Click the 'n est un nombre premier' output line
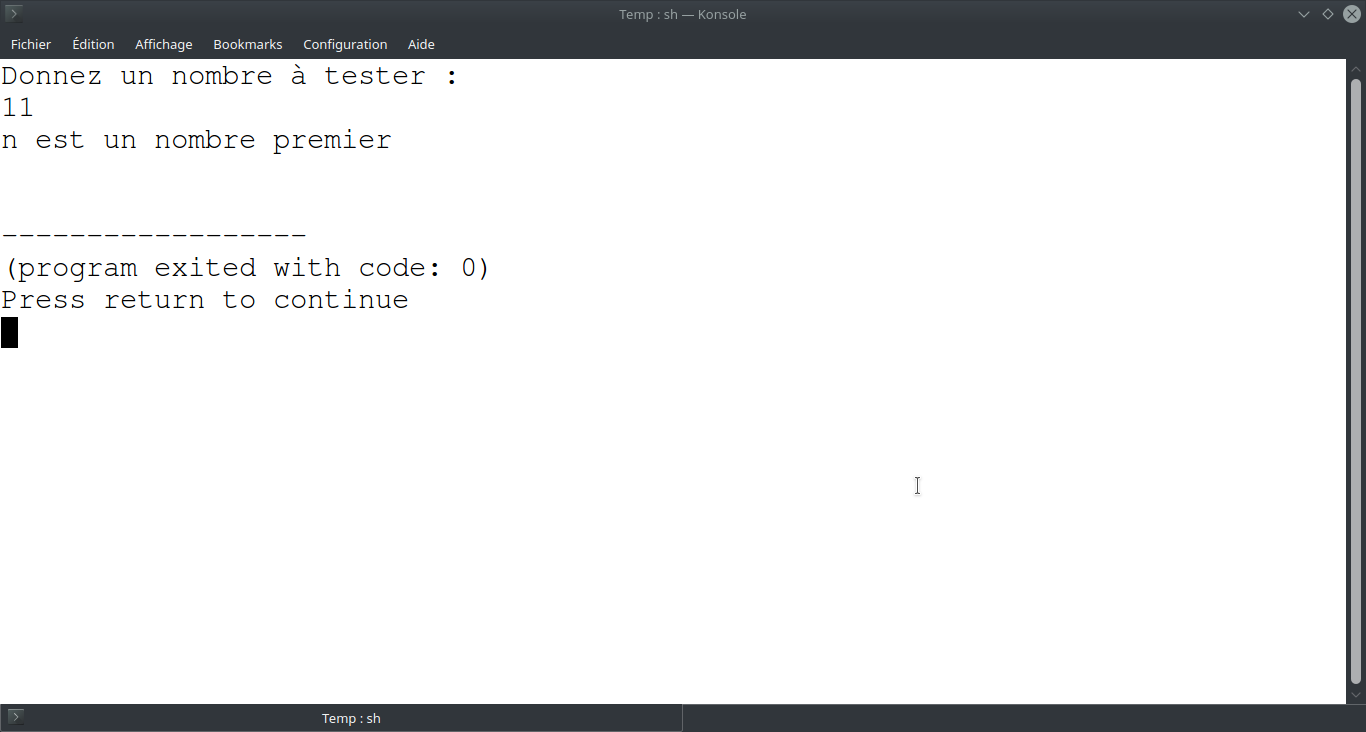1366x732 pixels. [196, 140]
